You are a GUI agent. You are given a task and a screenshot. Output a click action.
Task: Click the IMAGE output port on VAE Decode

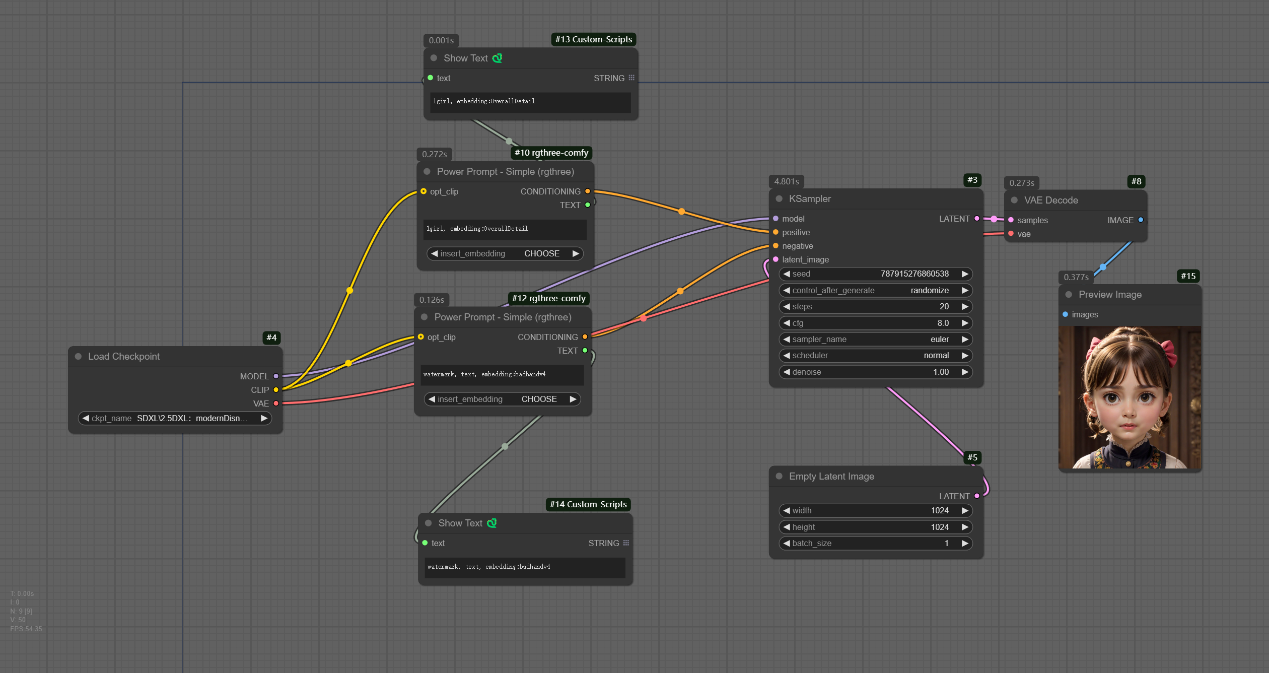tap(1141, 220)
